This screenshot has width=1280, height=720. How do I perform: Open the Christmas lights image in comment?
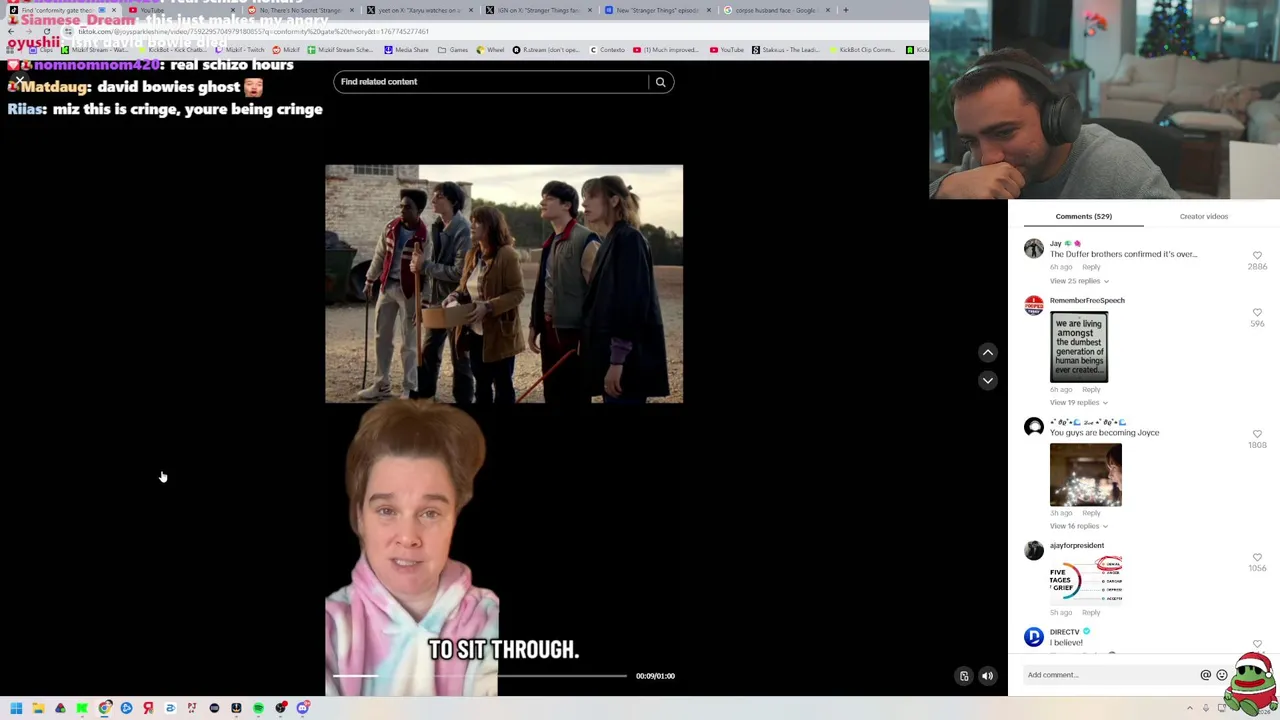[1086, 474]
